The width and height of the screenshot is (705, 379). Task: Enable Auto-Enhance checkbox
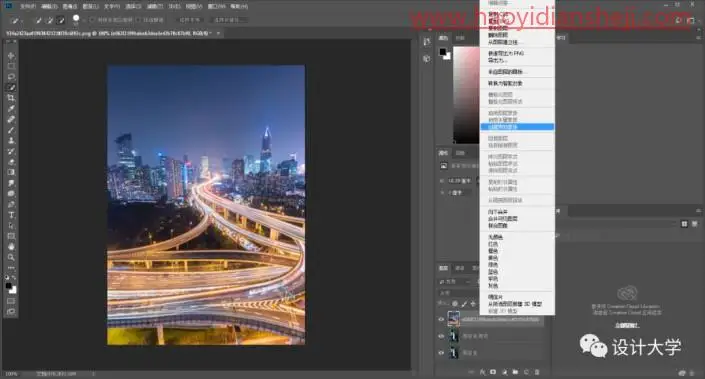tap(138, 20)
